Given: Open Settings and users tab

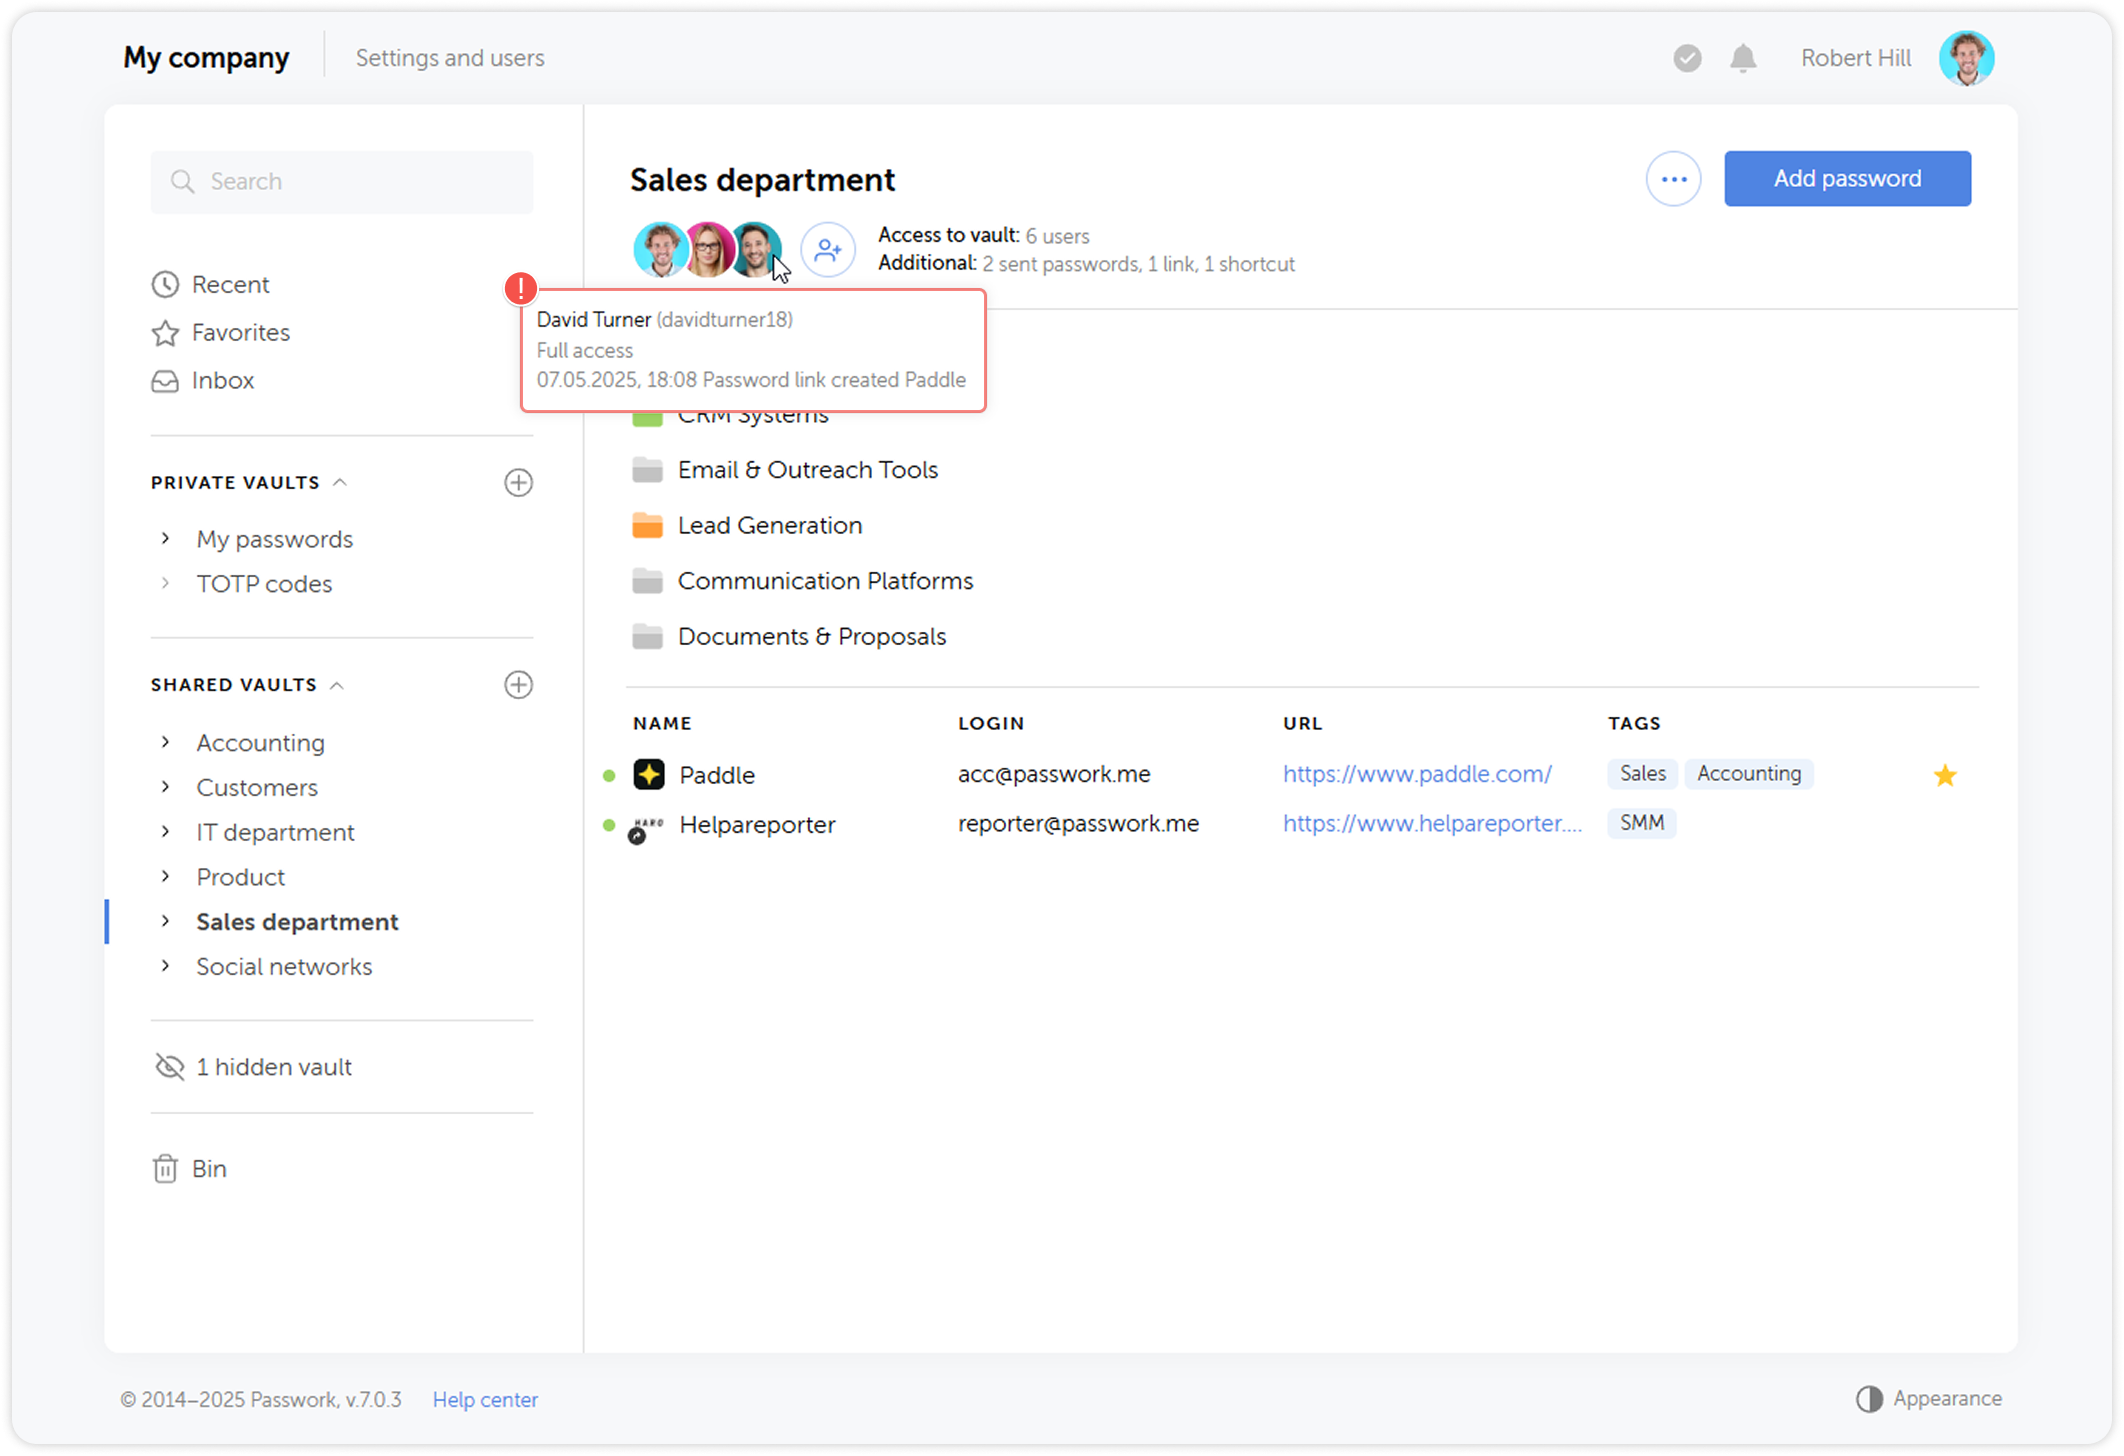Looking at the screenshot, I should (x=450, y=58).
